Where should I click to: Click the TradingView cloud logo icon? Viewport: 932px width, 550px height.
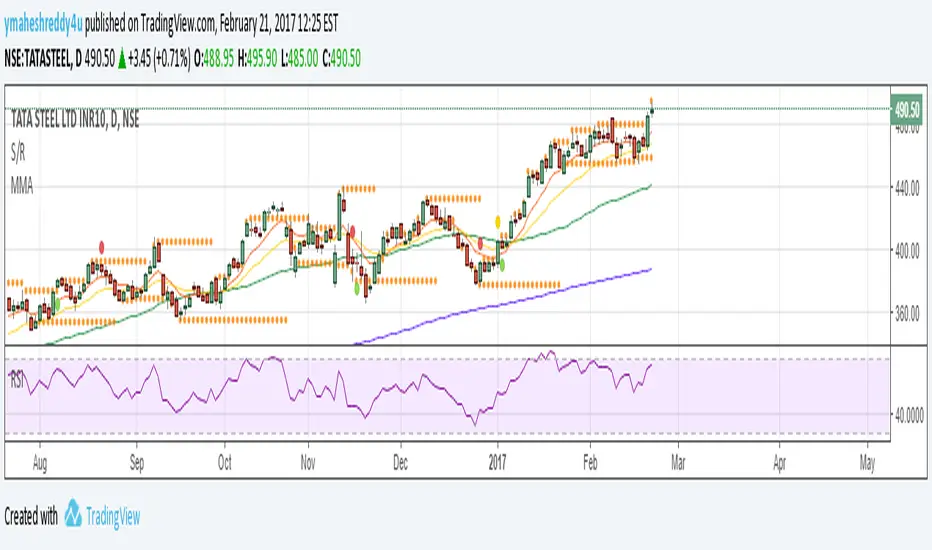[x=74, y=516]
